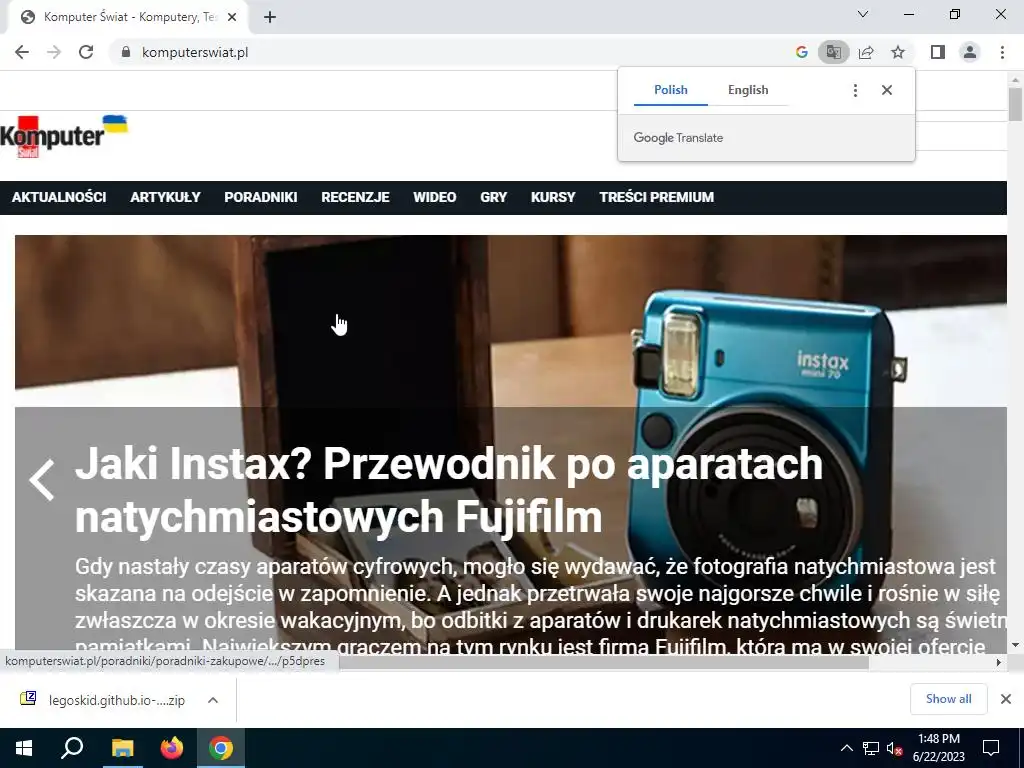
Task: Open the Chrome profile avatar
Action: (x=970, y=52)
